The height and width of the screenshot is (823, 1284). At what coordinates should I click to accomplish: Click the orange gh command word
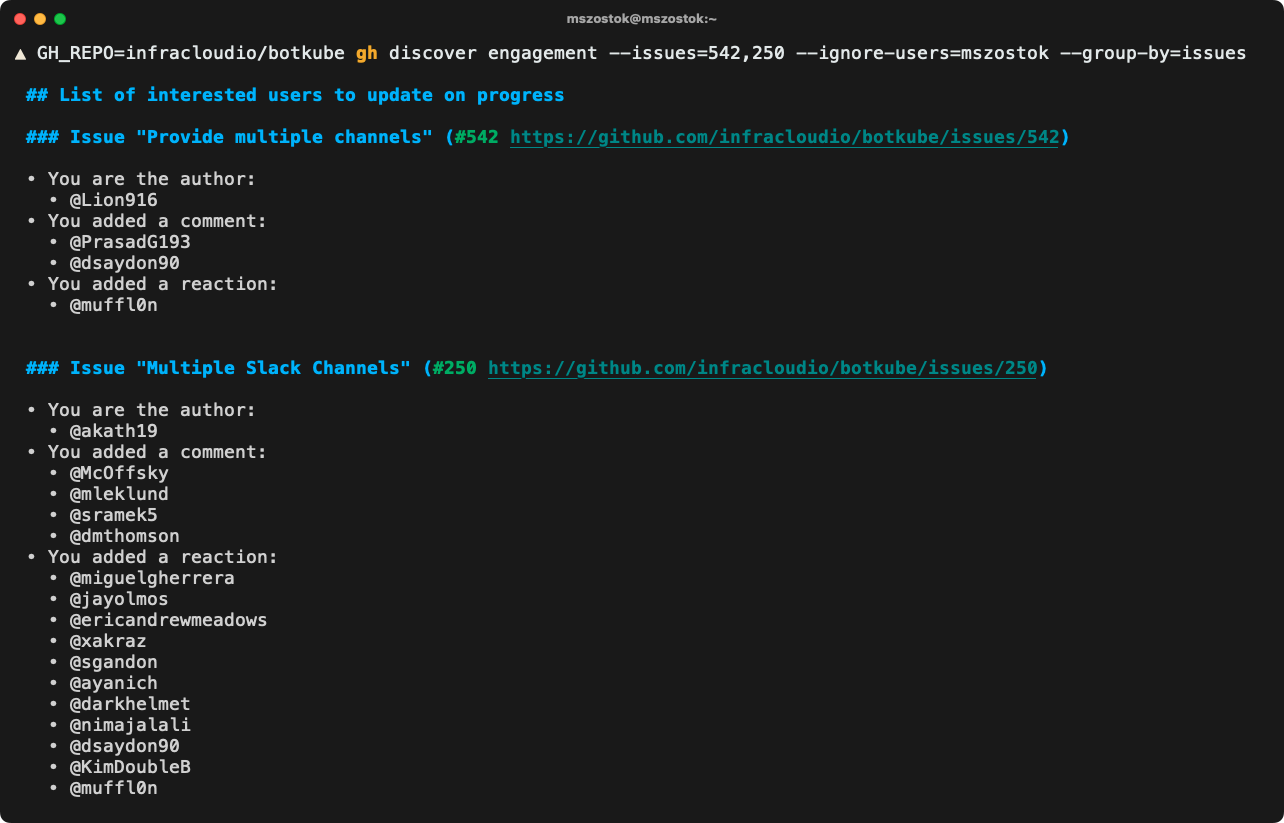pos(367,53)
